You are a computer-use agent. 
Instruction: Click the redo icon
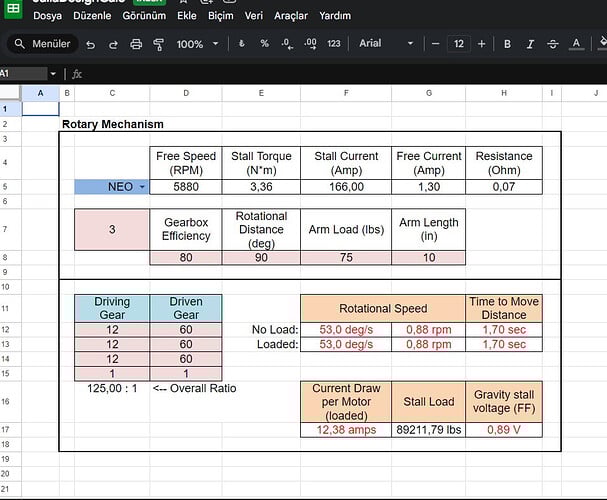point(113,44)
